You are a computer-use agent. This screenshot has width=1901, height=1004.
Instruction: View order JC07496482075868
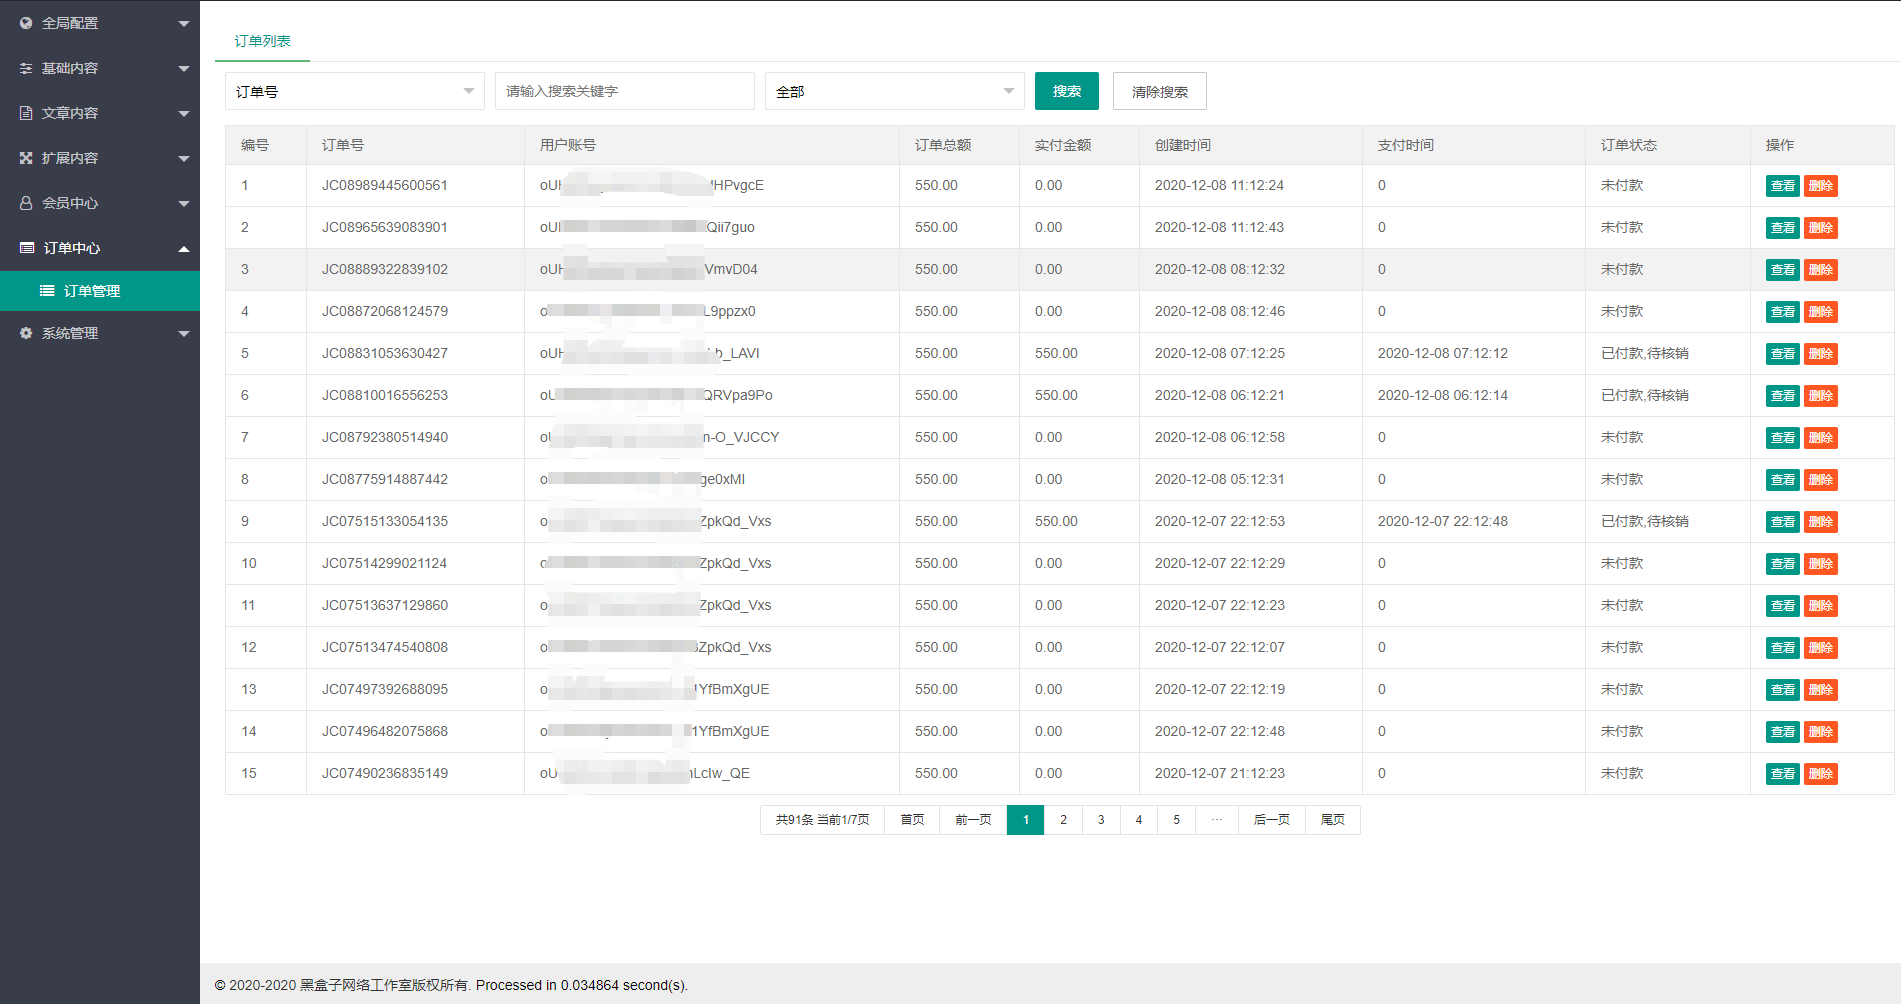point(1783,732)
